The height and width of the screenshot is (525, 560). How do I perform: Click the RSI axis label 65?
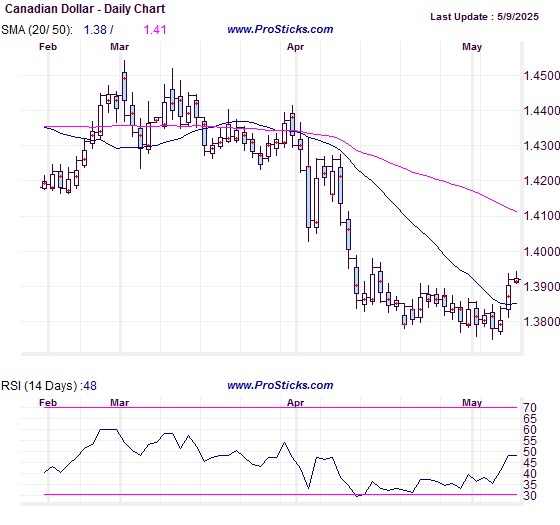tap(530, 419)
